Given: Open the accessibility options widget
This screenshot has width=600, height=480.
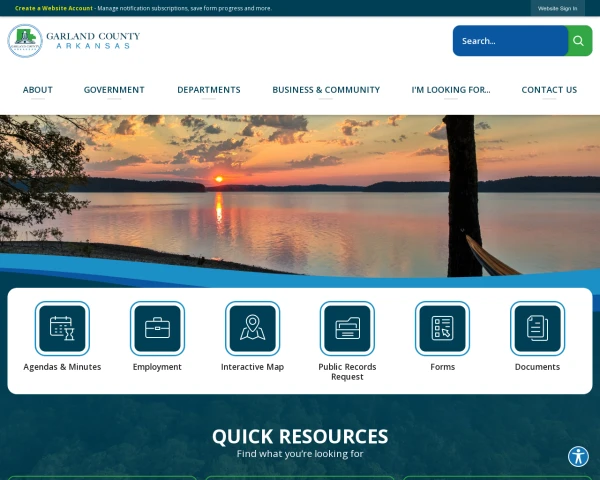Looking at the screenshot, I should [578, 456].
